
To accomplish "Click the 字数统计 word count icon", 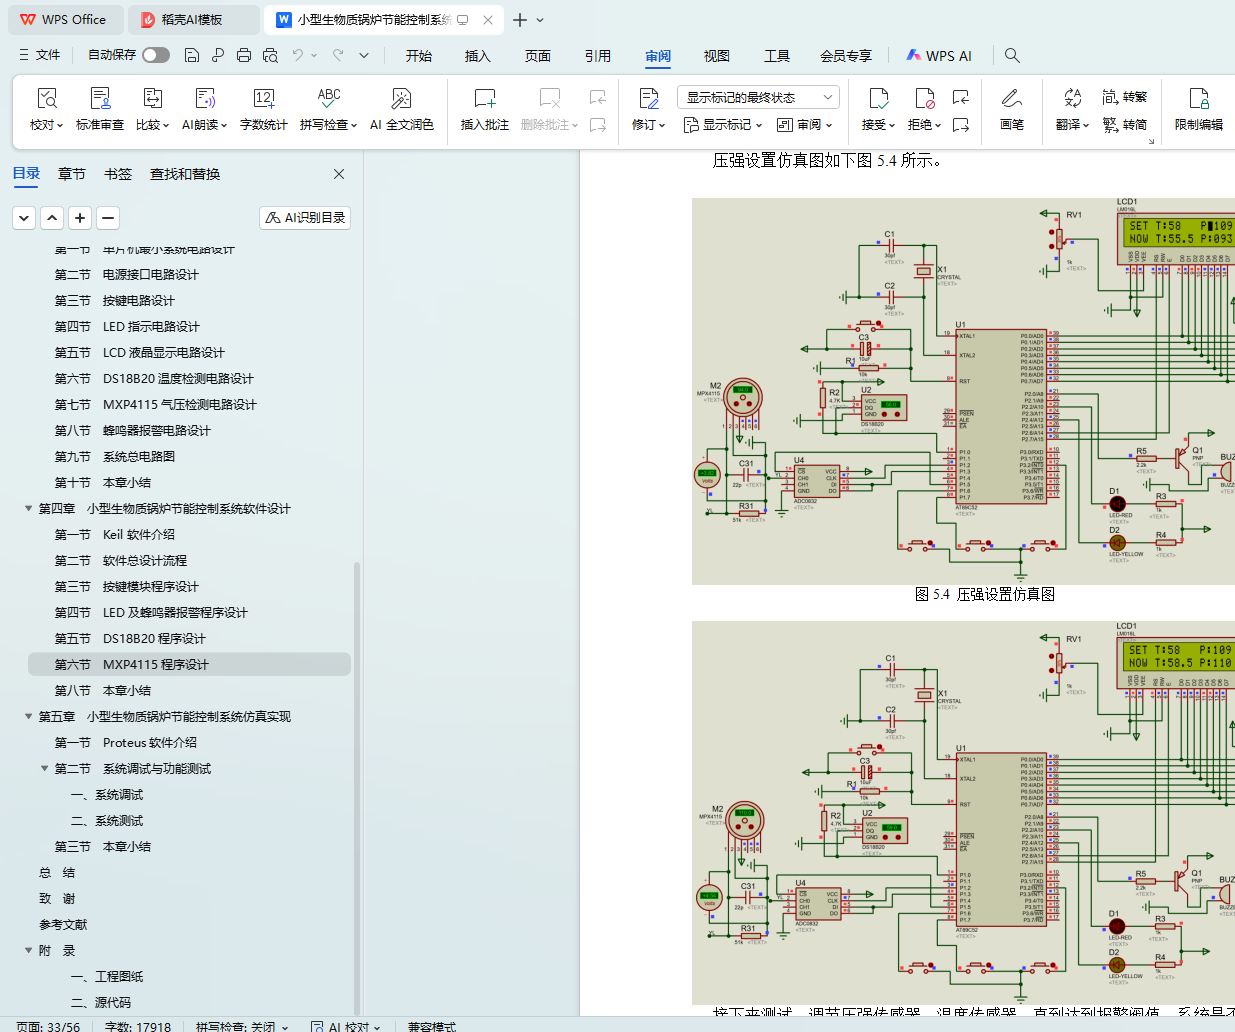I will click(x=263, y=99).
